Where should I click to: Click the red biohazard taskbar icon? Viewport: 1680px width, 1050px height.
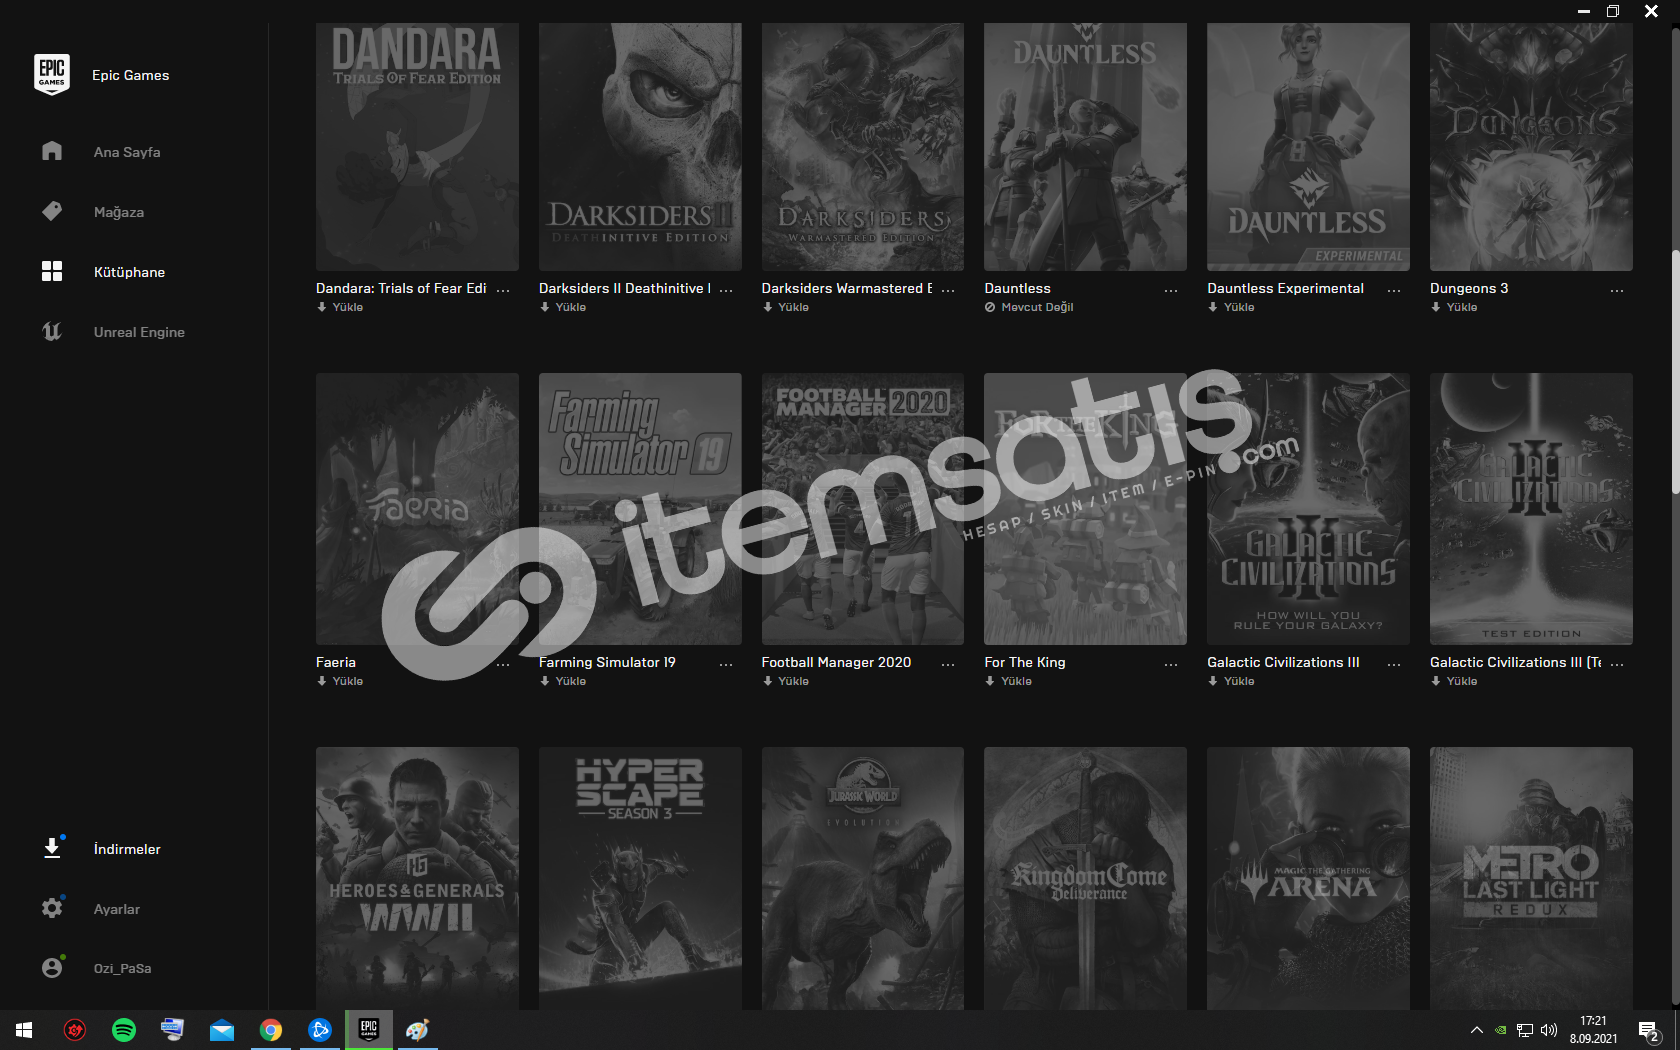point(75,1030)
